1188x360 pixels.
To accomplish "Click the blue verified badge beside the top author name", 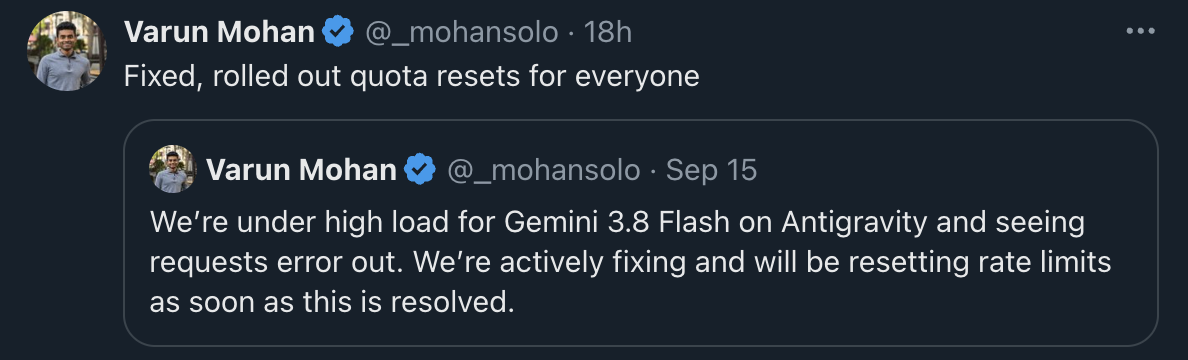I will (x=338, y=32).
